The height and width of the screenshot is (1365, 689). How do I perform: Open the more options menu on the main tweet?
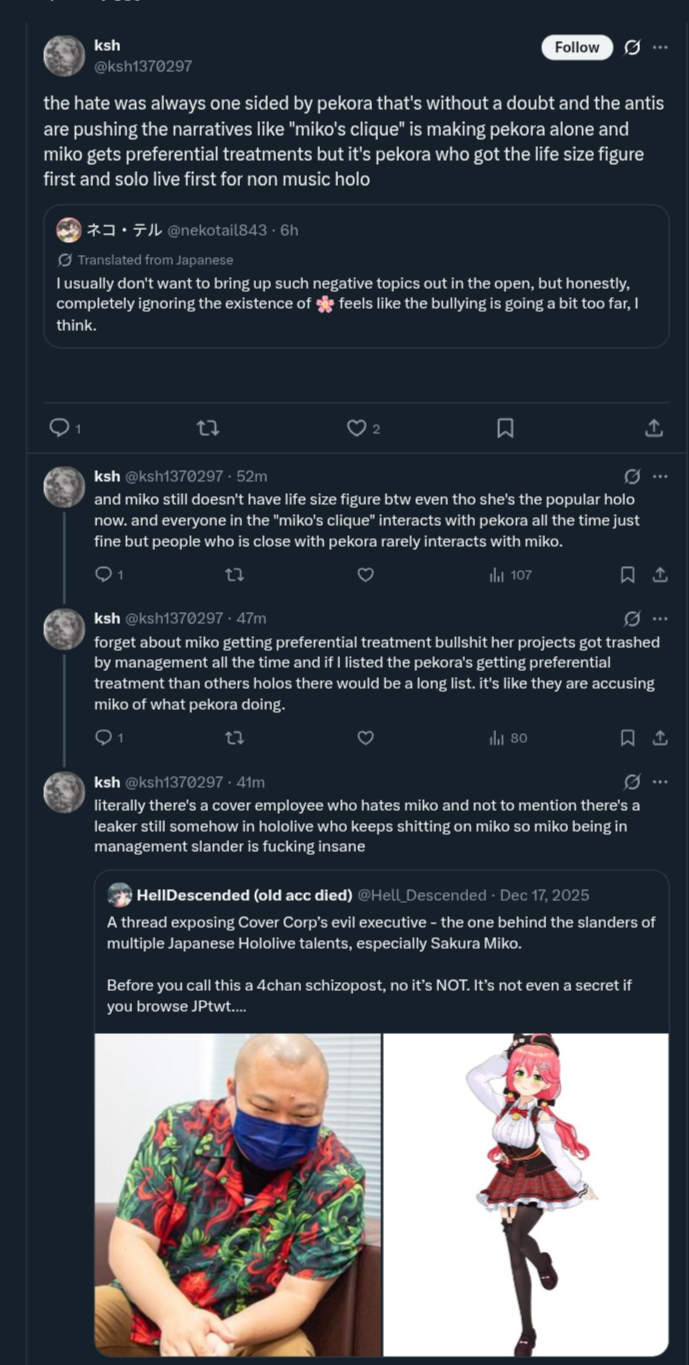[660, 47]
